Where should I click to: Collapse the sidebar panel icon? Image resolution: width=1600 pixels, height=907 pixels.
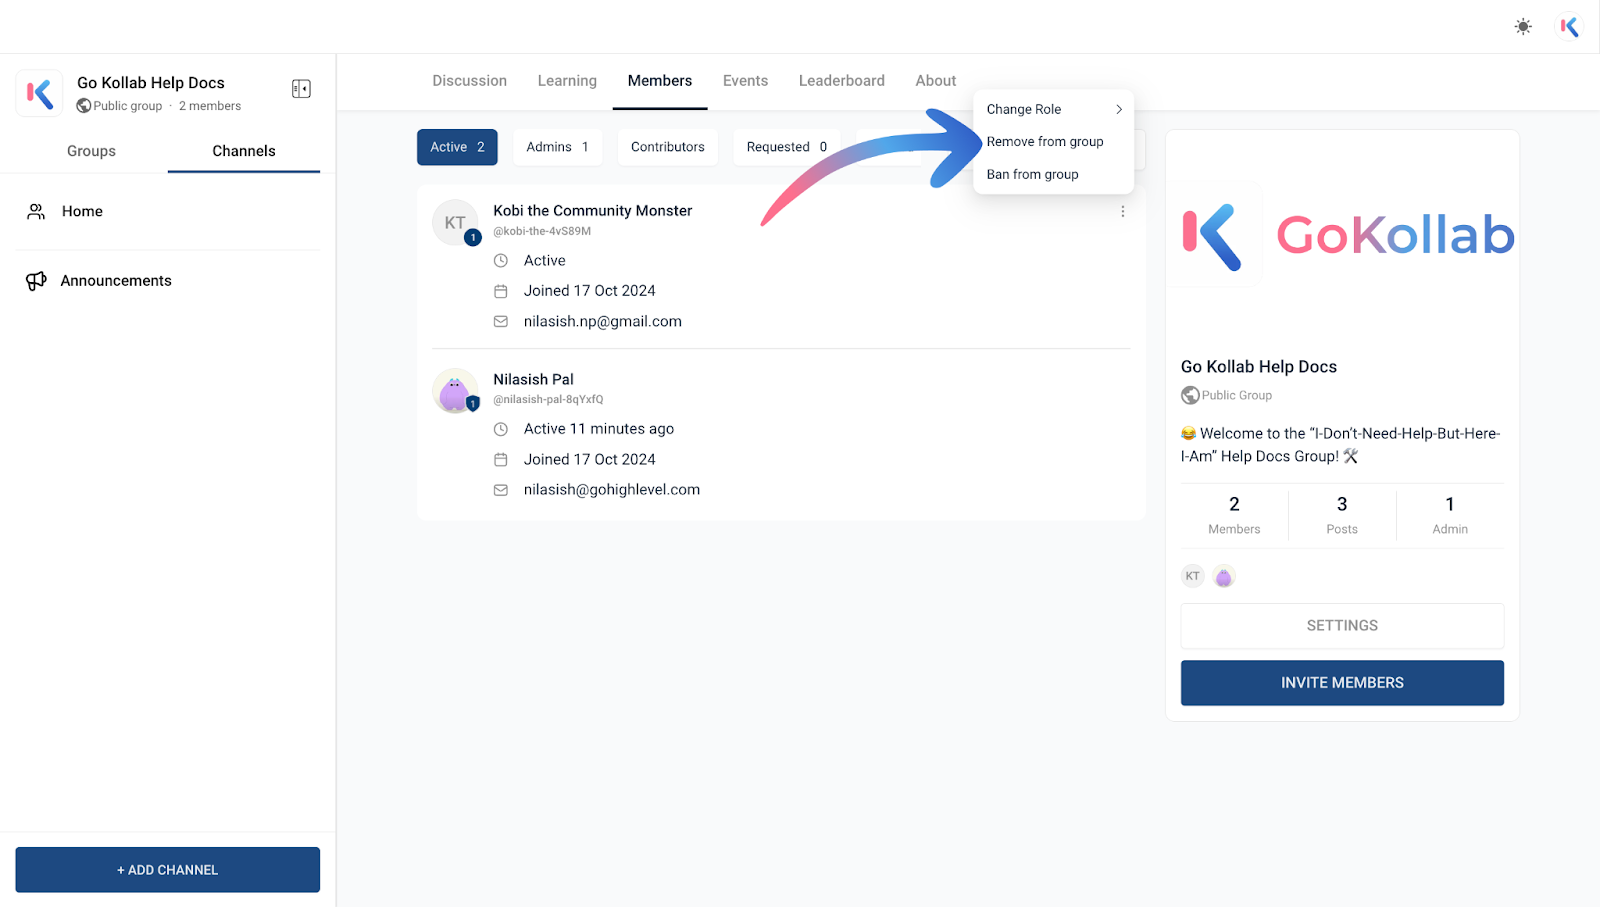click(x=301, y=89)
